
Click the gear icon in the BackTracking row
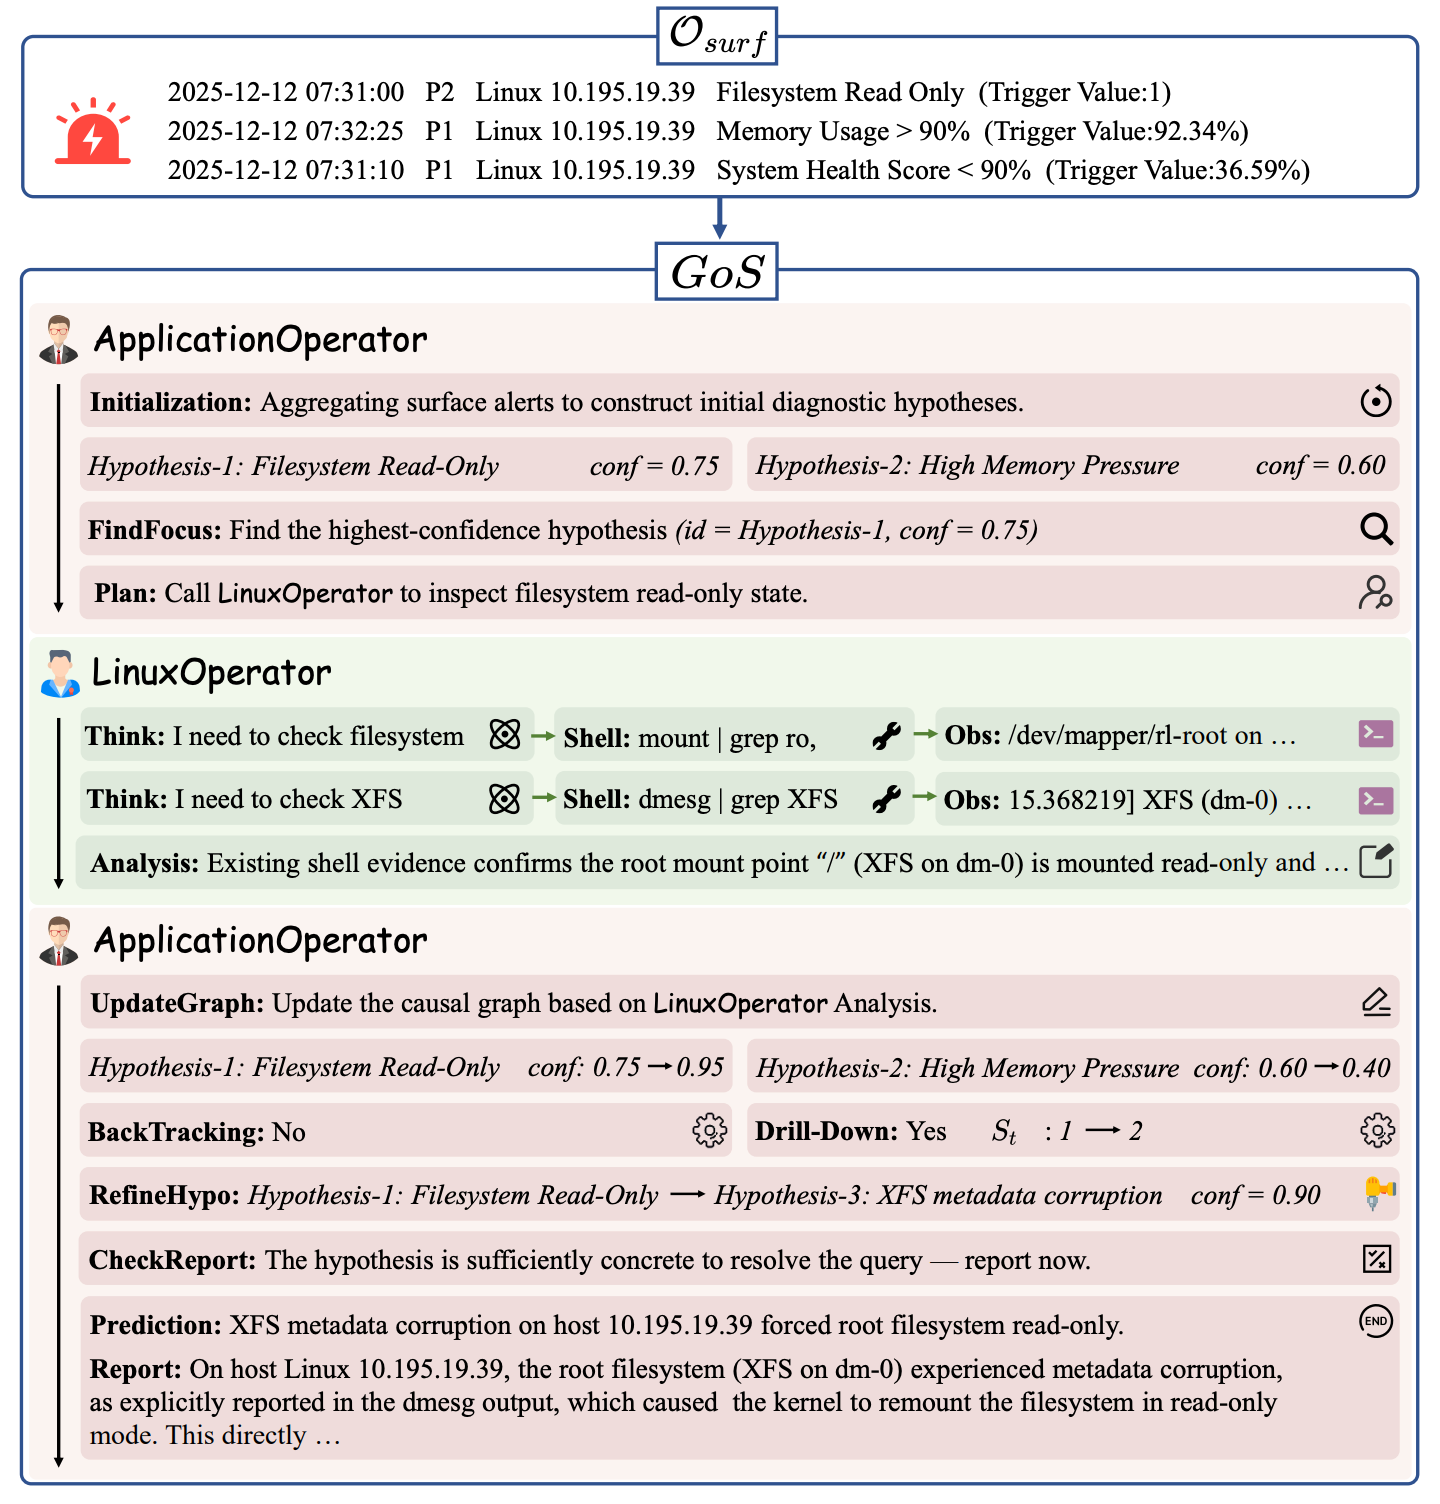pos(709,1131)
